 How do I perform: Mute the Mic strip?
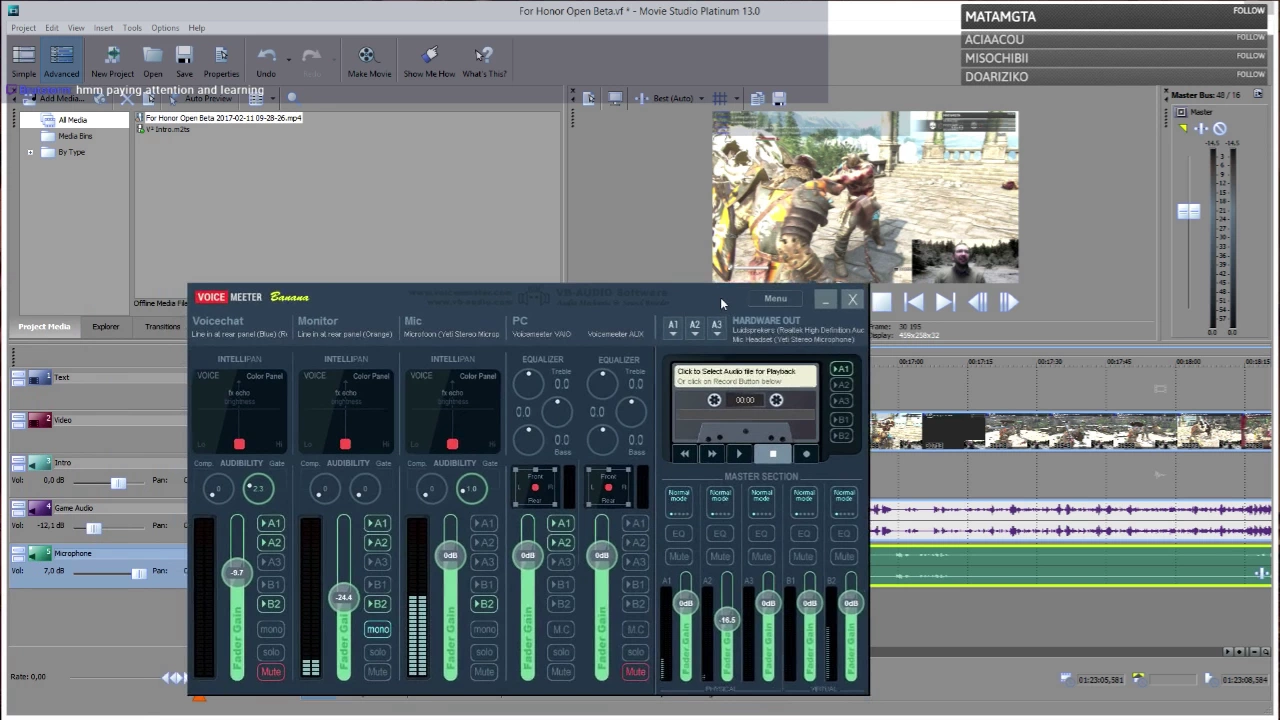point(484,672)
